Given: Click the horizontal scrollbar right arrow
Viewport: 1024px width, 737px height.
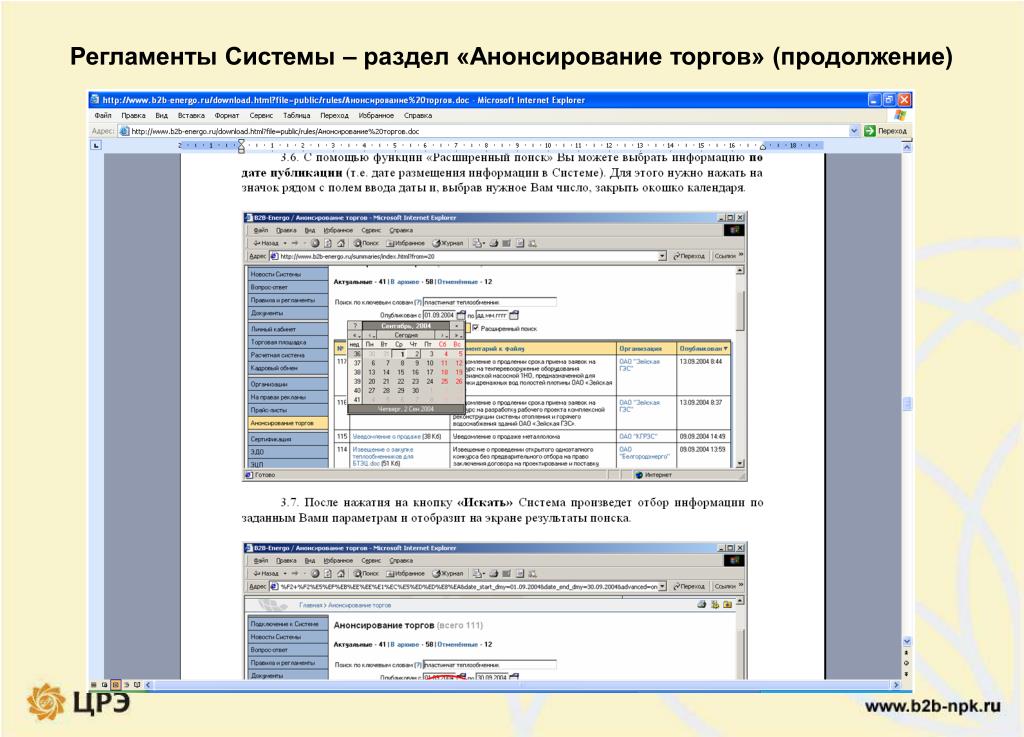Looking at the screenshot, I should pyautogui.click(x=896, y=685).
